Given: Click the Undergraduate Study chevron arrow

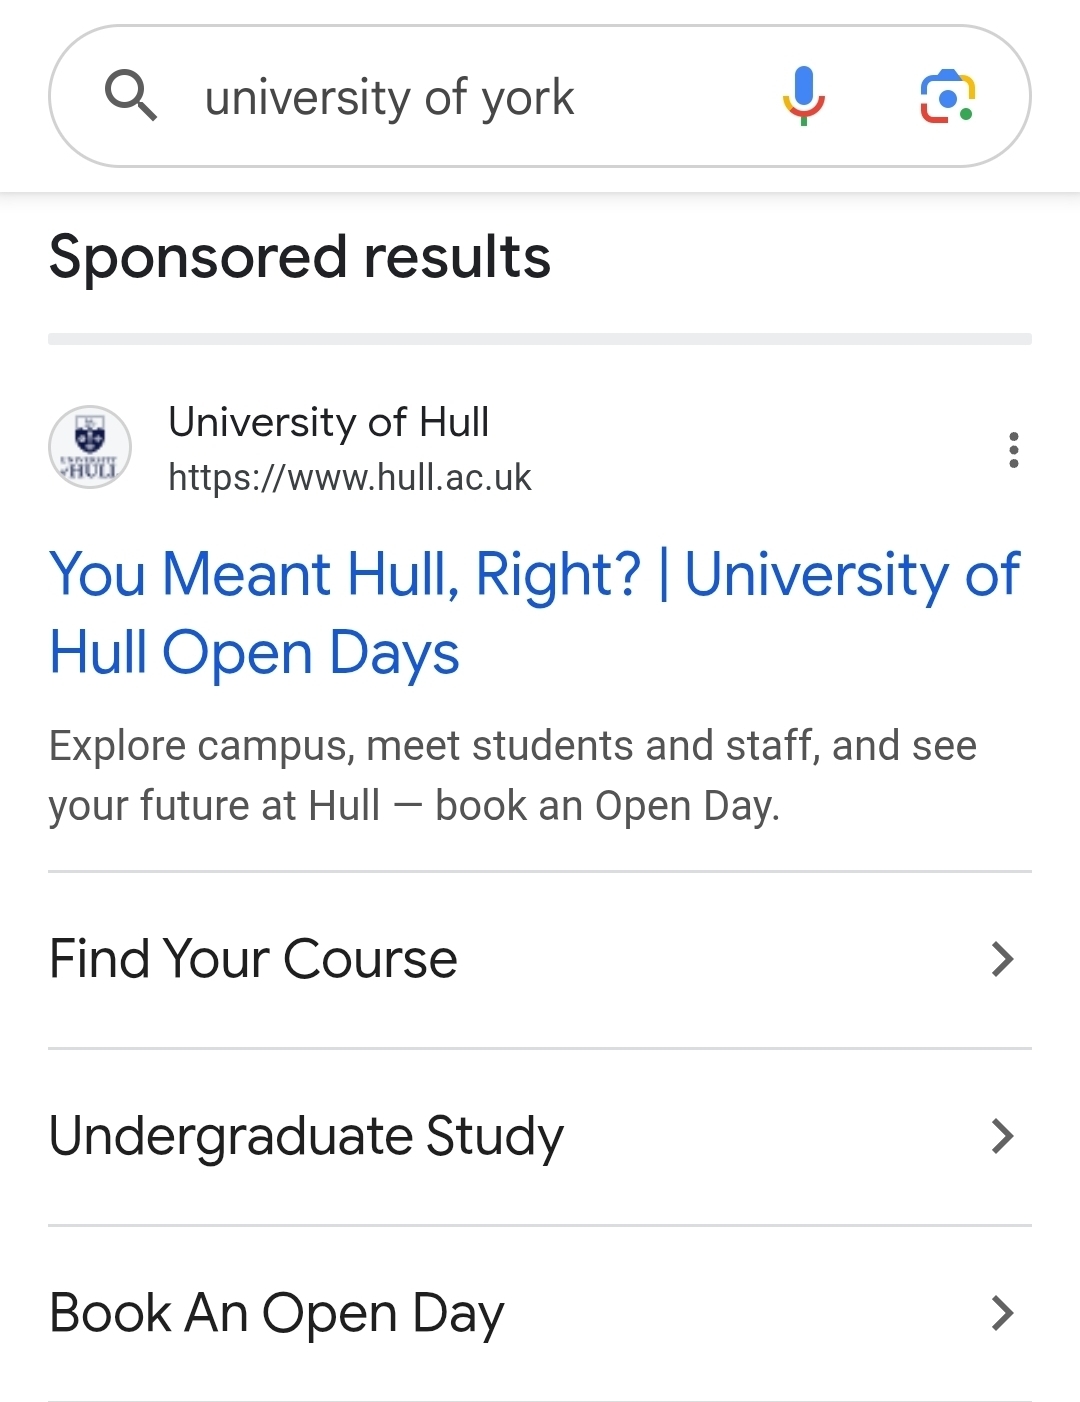Looking at the screenshot, I should (1002, 1136).
